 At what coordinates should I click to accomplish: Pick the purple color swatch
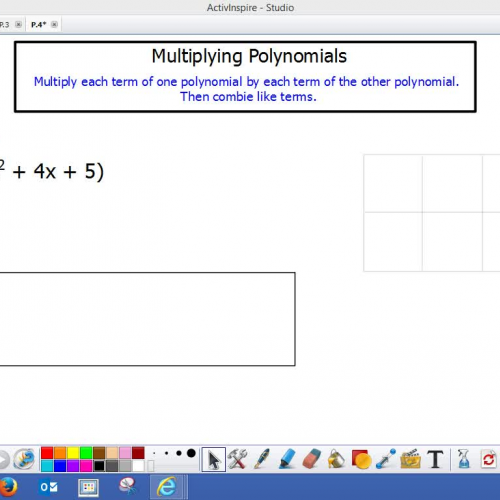pyautogui.click(x=73, y=466)
